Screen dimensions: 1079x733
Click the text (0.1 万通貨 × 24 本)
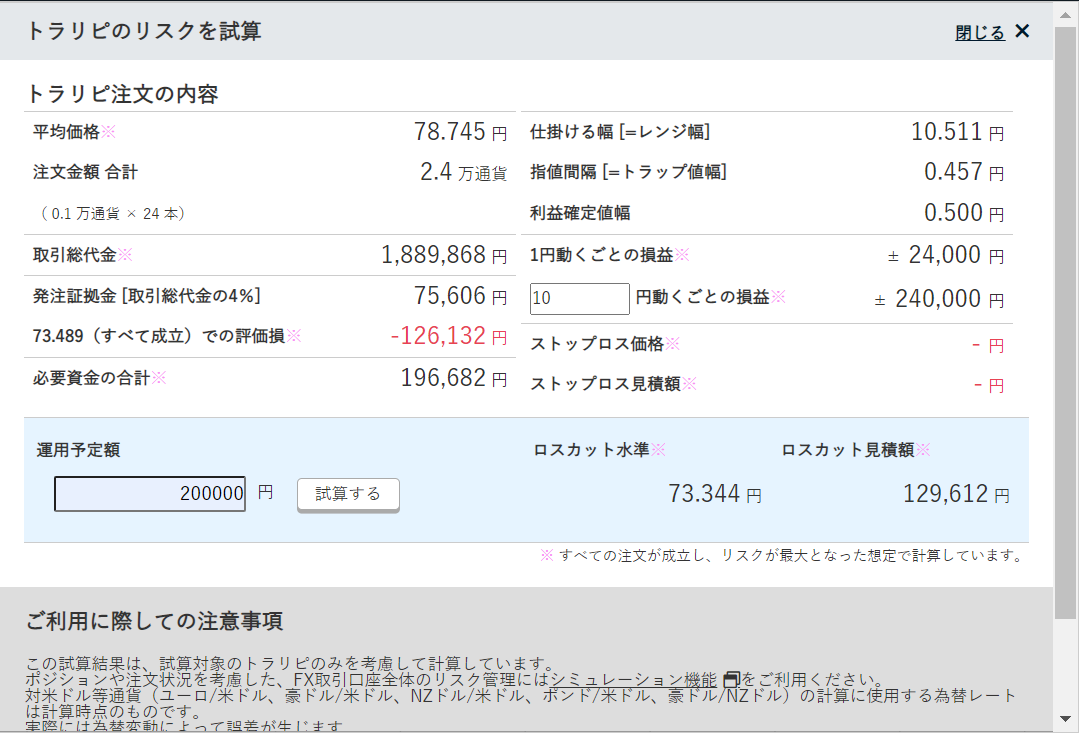pos(113,213)
